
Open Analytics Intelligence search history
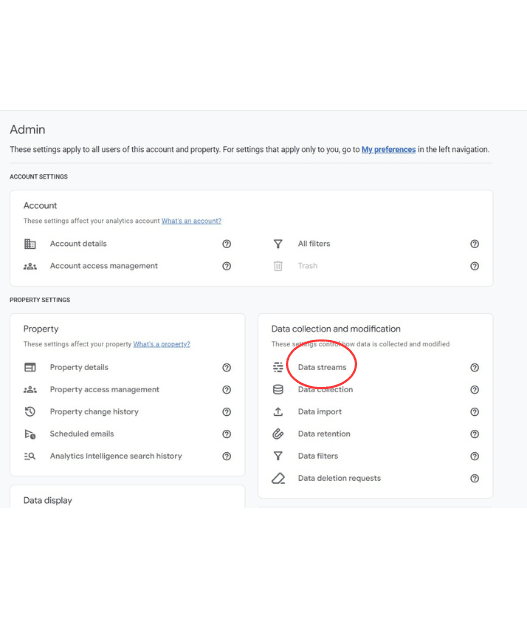(116, 456)
